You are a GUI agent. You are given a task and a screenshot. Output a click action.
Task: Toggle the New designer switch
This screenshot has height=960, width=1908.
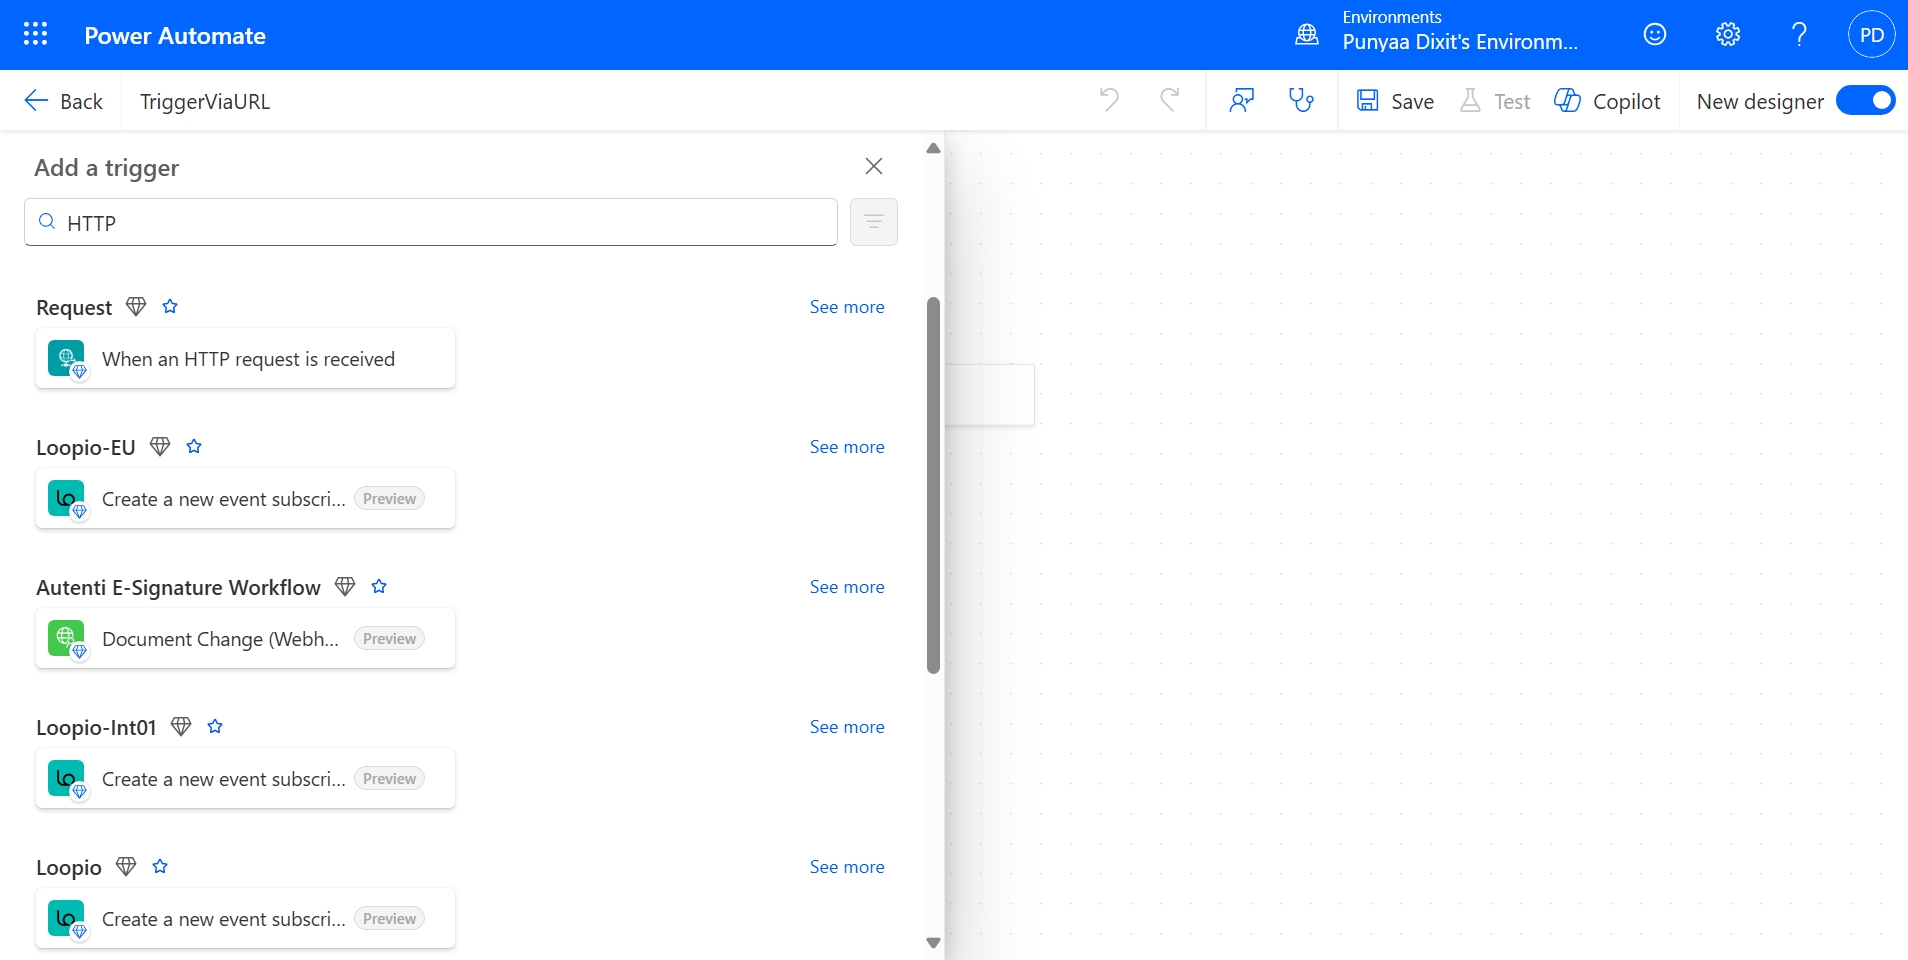click(1865, 101)
